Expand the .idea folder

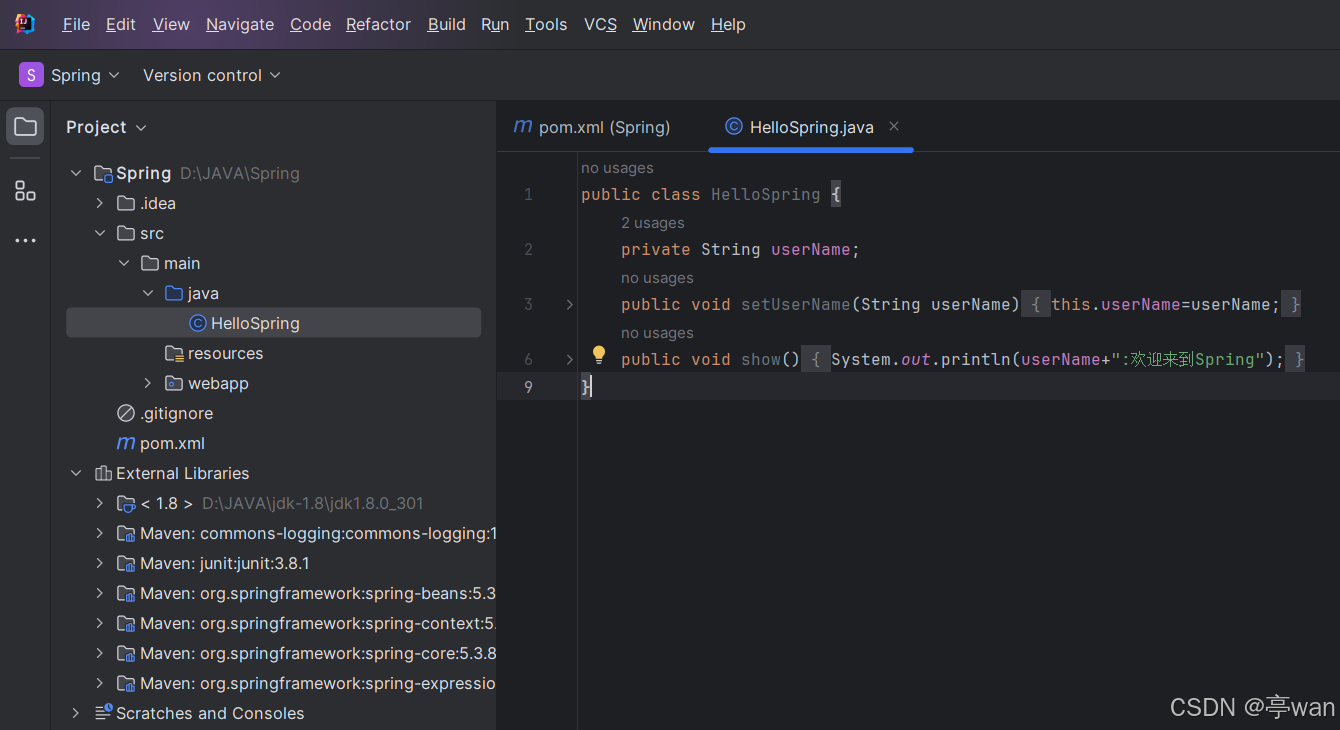tap(99, 203)
